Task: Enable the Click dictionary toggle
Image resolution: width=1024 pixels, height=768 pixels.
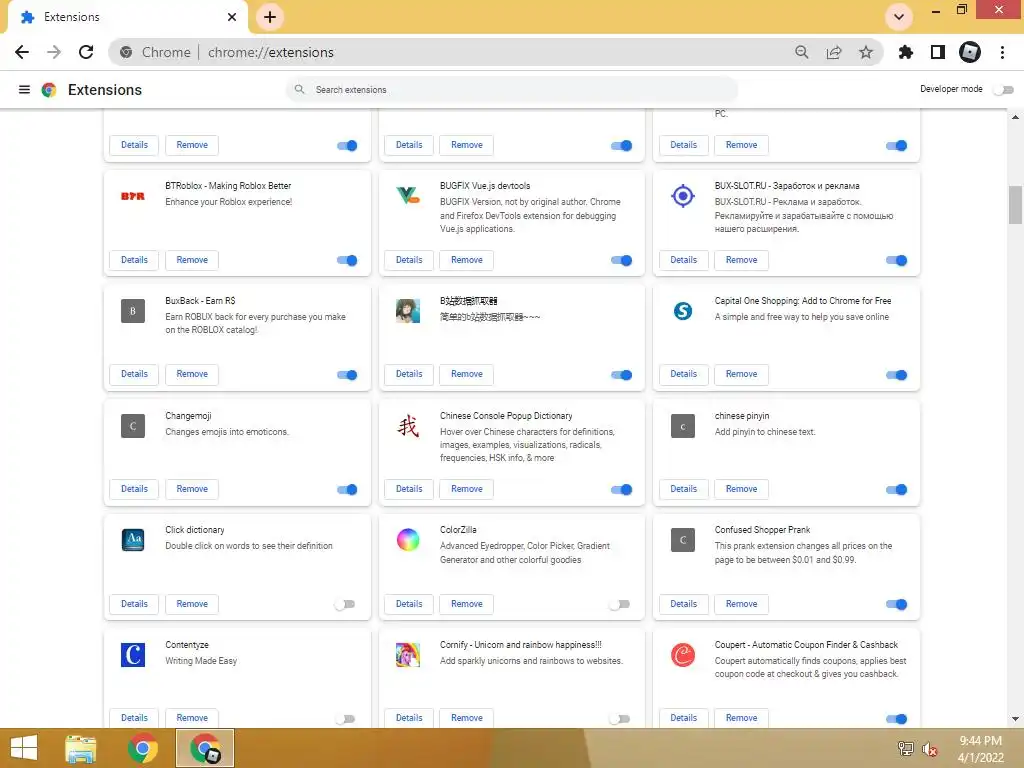Action: pos(345,604)
